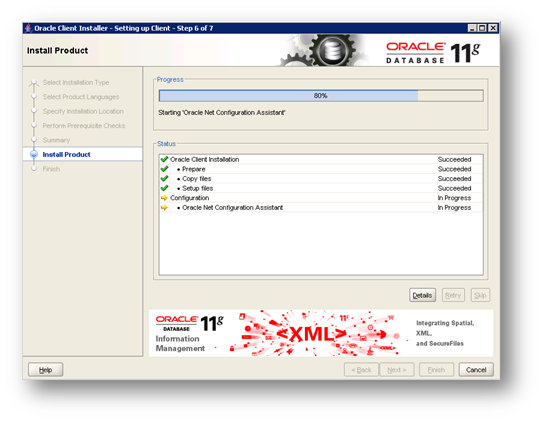Cancel the Oracle client installation
The width and height of the screenshot is (543, 422).
coord(476,370)
